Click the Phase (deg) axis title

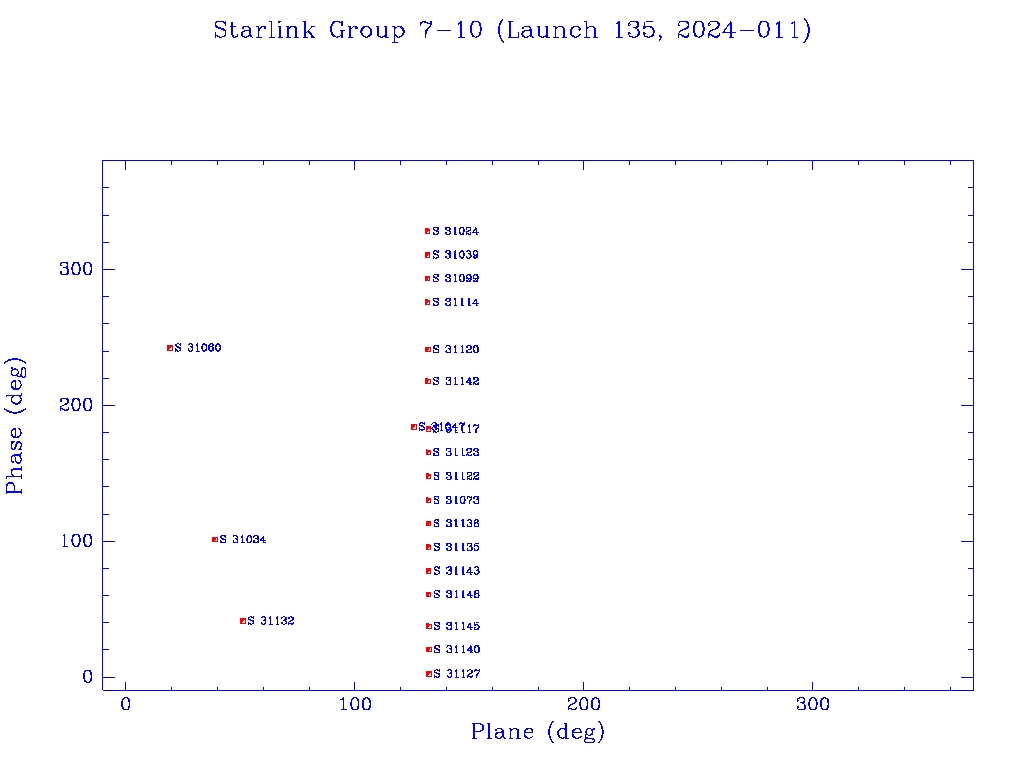(14, 426)
